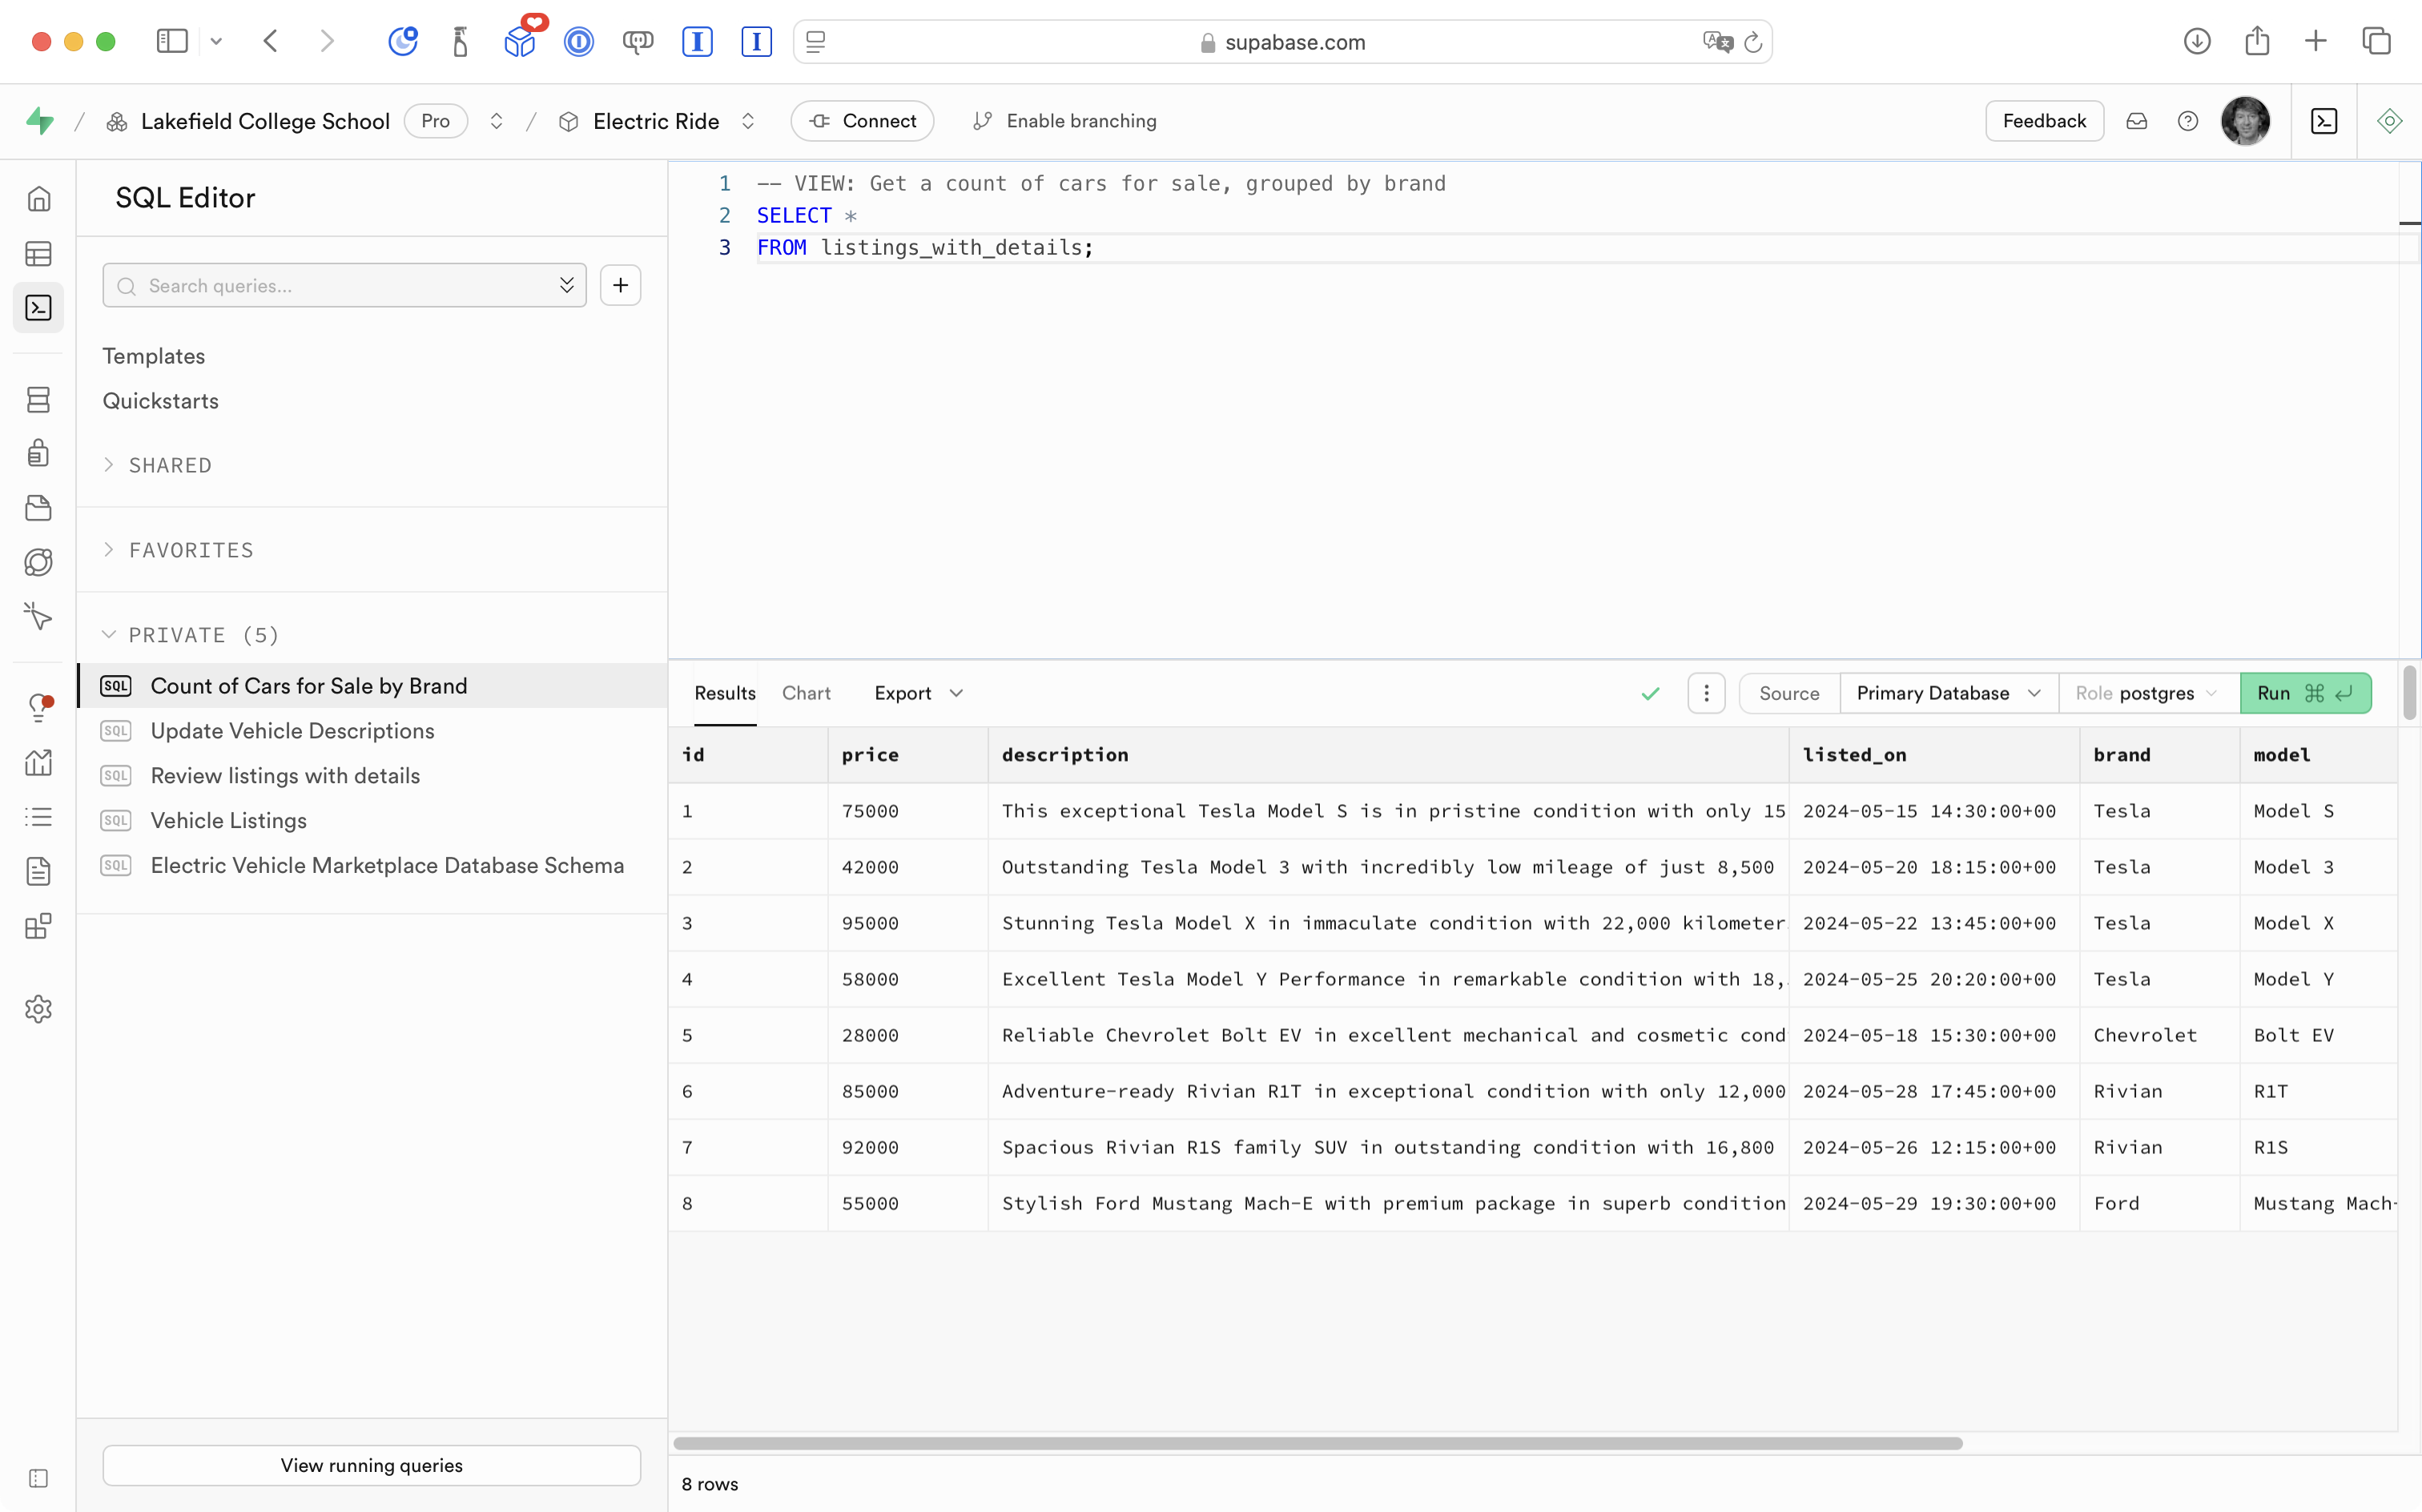Open the Database icon in the sidebar
This screenshot has height=1512, width=2422.
click(x=38, y=400)
